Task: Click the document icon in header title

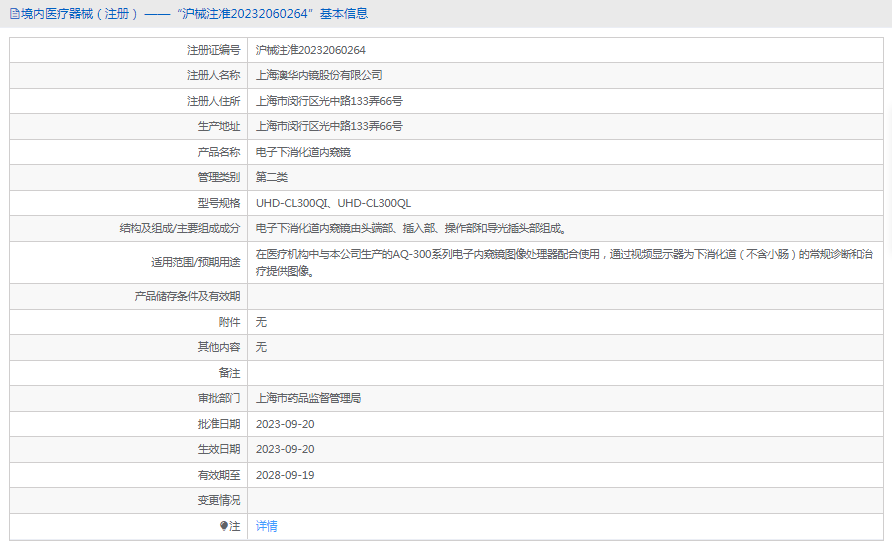Action: click(14, 14)
